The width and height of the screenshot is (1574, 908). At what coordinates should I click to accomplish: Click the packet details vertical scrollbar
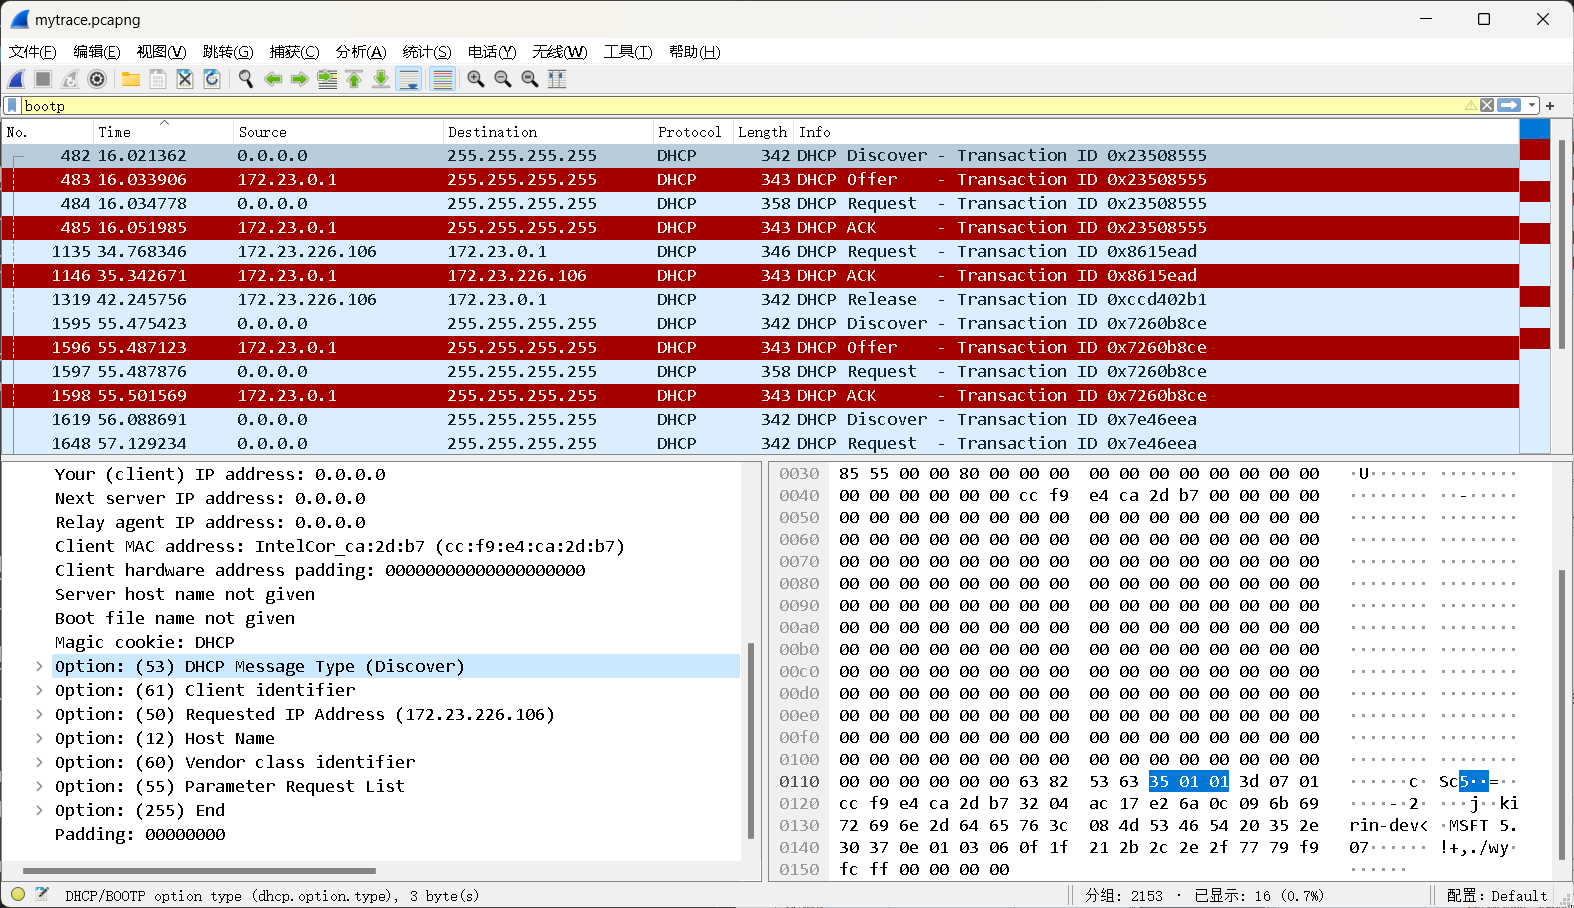tap(751, 742)
